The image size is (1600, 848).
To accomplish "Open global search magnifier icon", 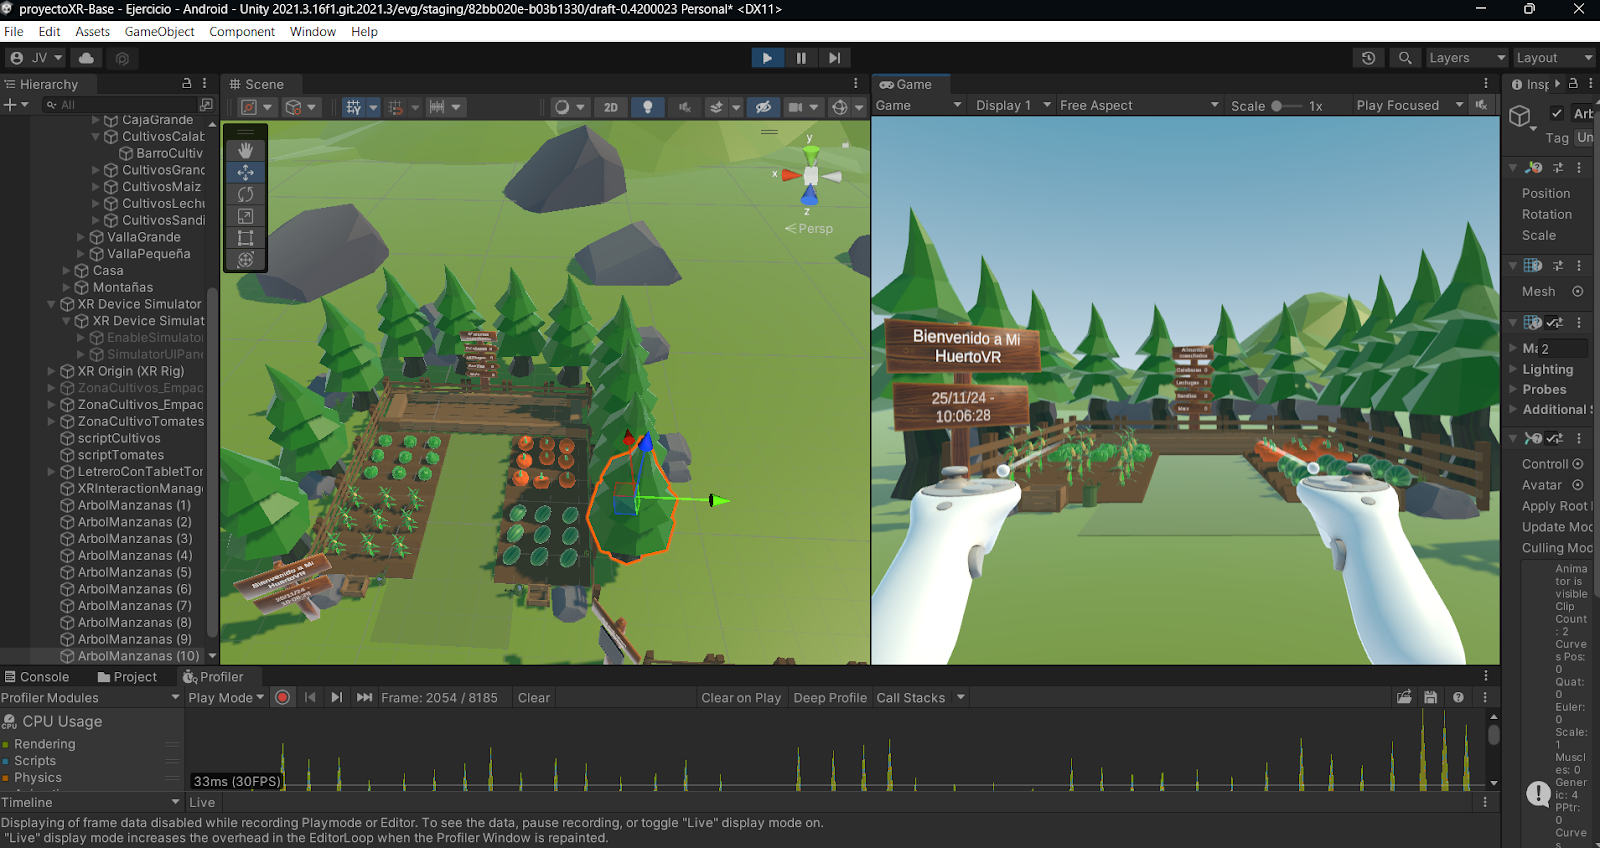I will (x=1405, y=58).
